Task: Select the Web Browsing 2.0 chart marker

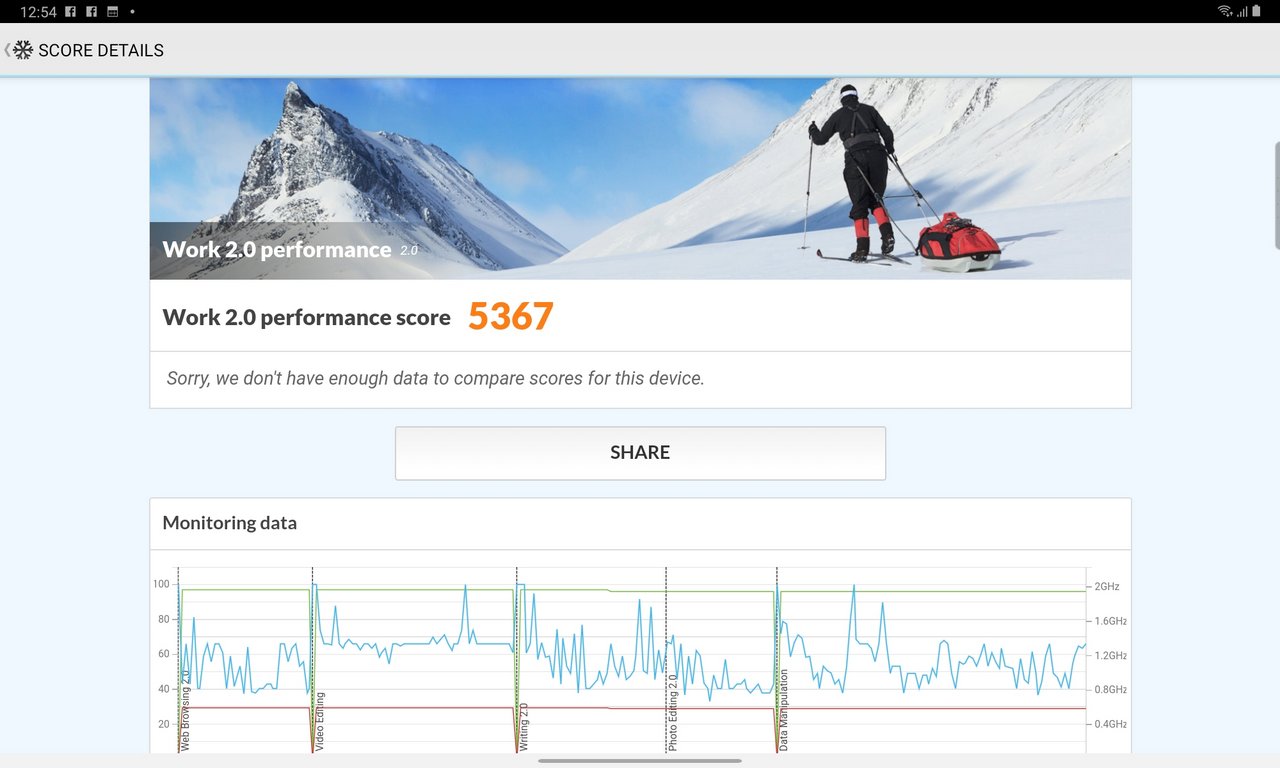Action: pos(185,710)
